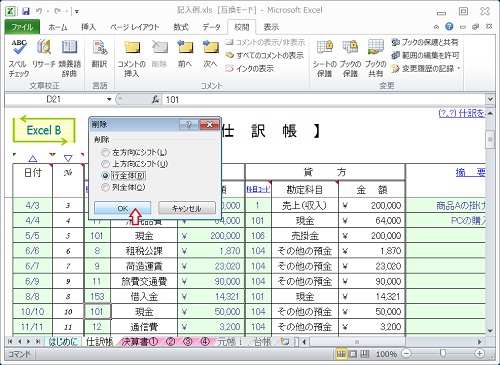Click the blue up triangle sort icon
Image resolution: width=500 pixels, height=365 pixels.
[x=33, y=158]
